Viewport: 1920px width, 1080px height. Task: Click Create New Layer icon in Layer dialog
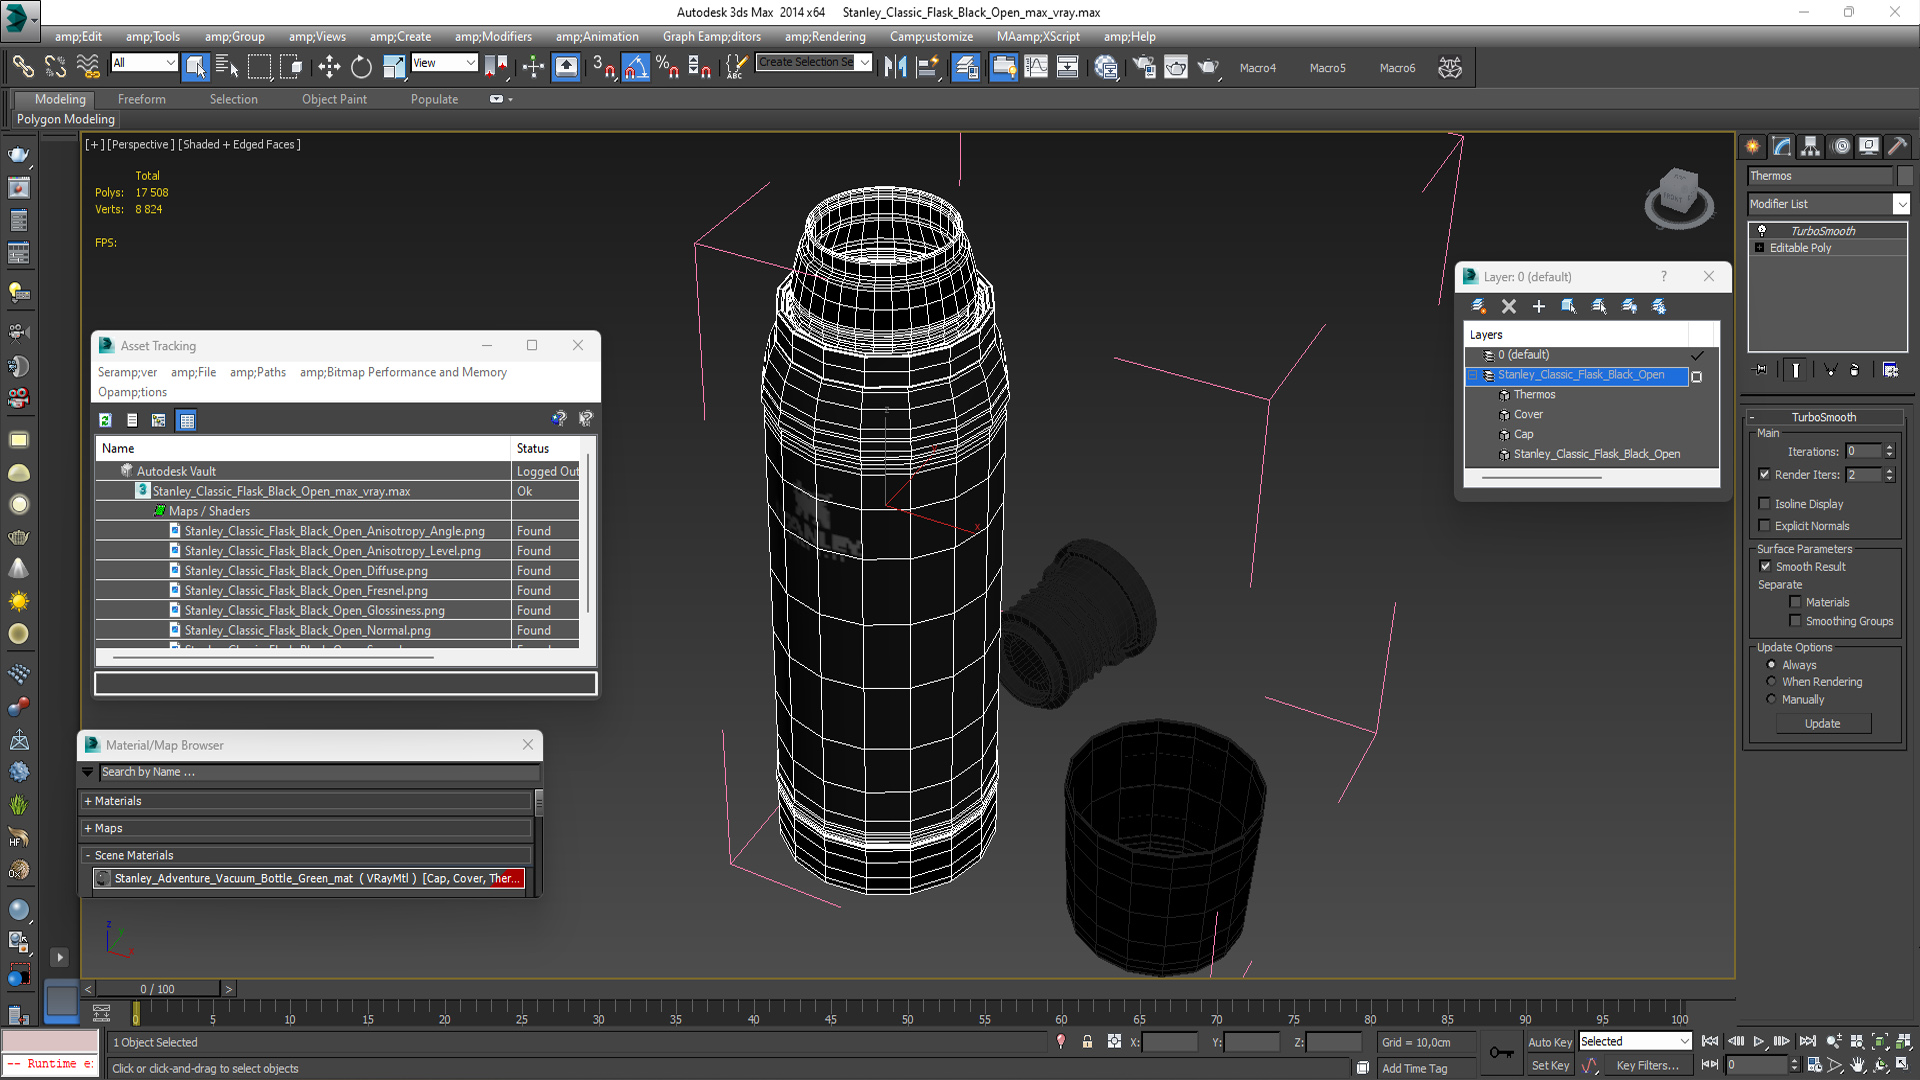1478,306
